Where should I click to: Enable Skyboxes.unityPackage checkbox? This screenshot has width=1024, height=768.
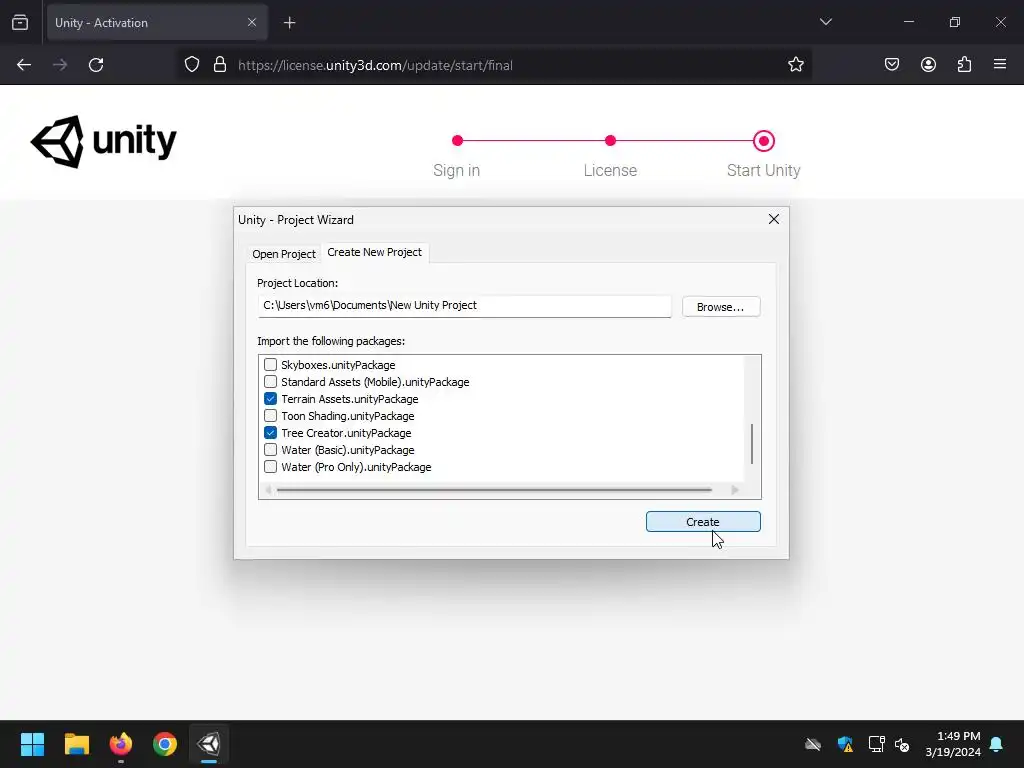(x=270, y=364)
